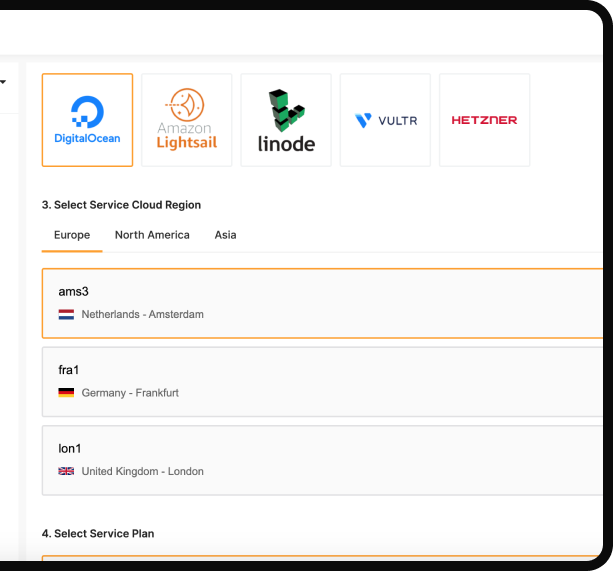Screen dimensions: 613x571
Task: Click the Netherlands - Amsterdam location text
Action: coord(142,314)
